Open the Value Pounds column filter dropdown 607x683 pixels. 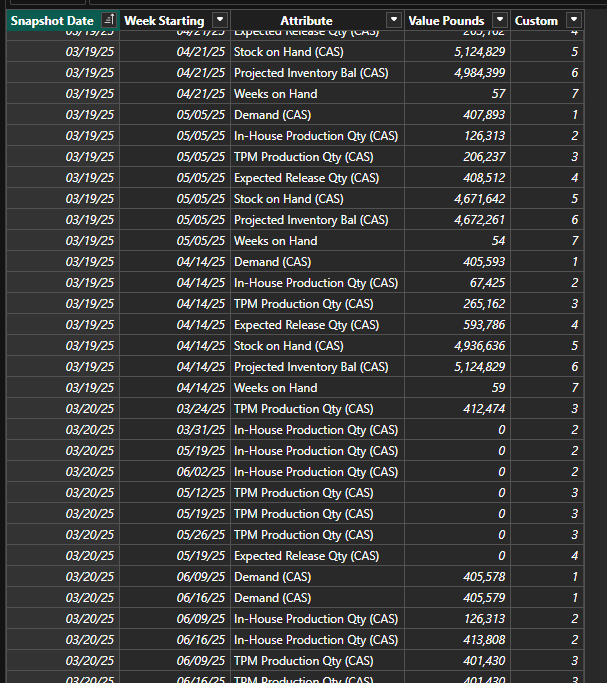coord(499,20)
